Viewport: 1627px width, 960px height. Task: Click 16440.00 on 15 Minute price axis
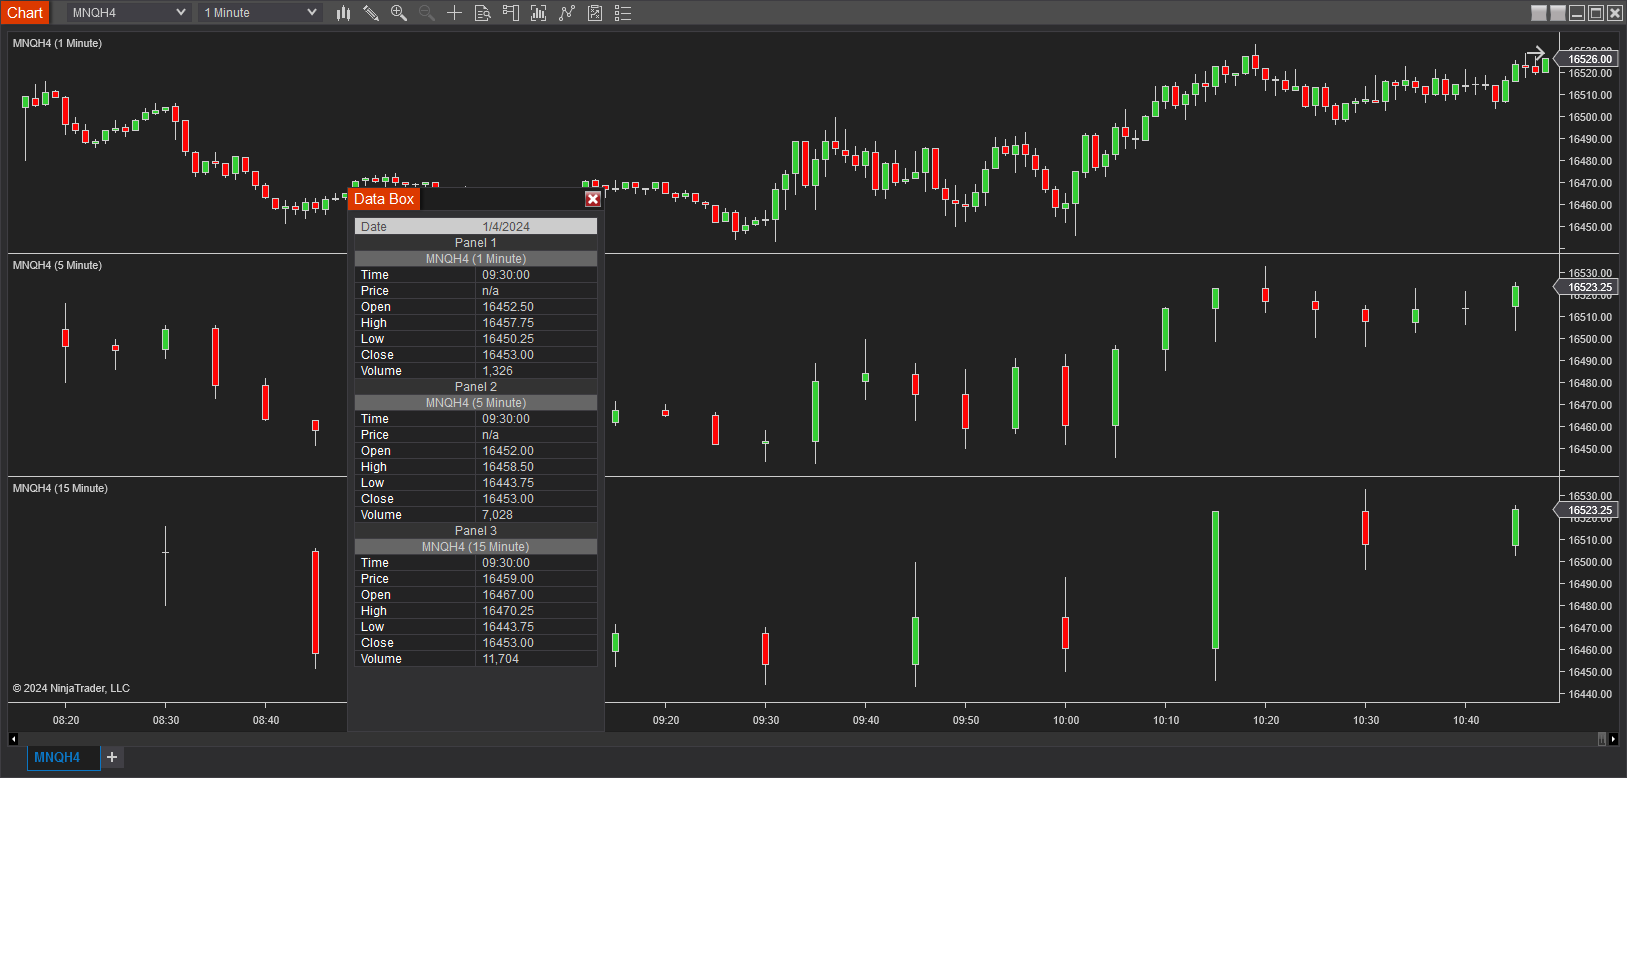pyautogui.click(x=1590, y=694)
